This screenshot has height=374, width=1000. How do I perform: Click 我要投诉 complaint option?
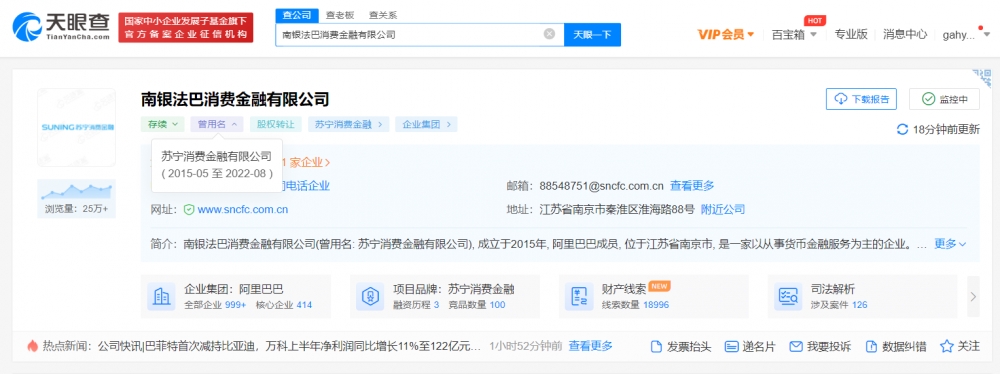[820, 347]
